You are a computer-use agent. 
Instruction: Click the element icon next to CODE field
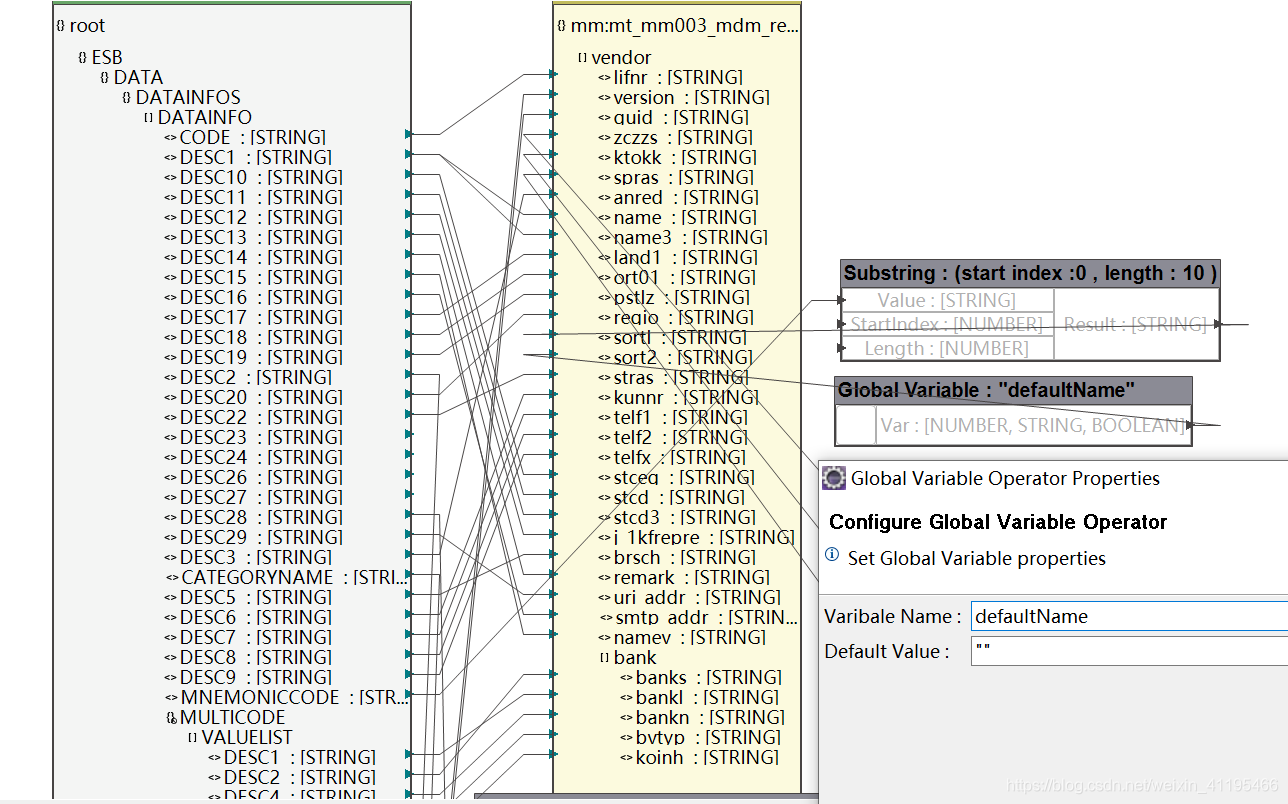(168, 137)
